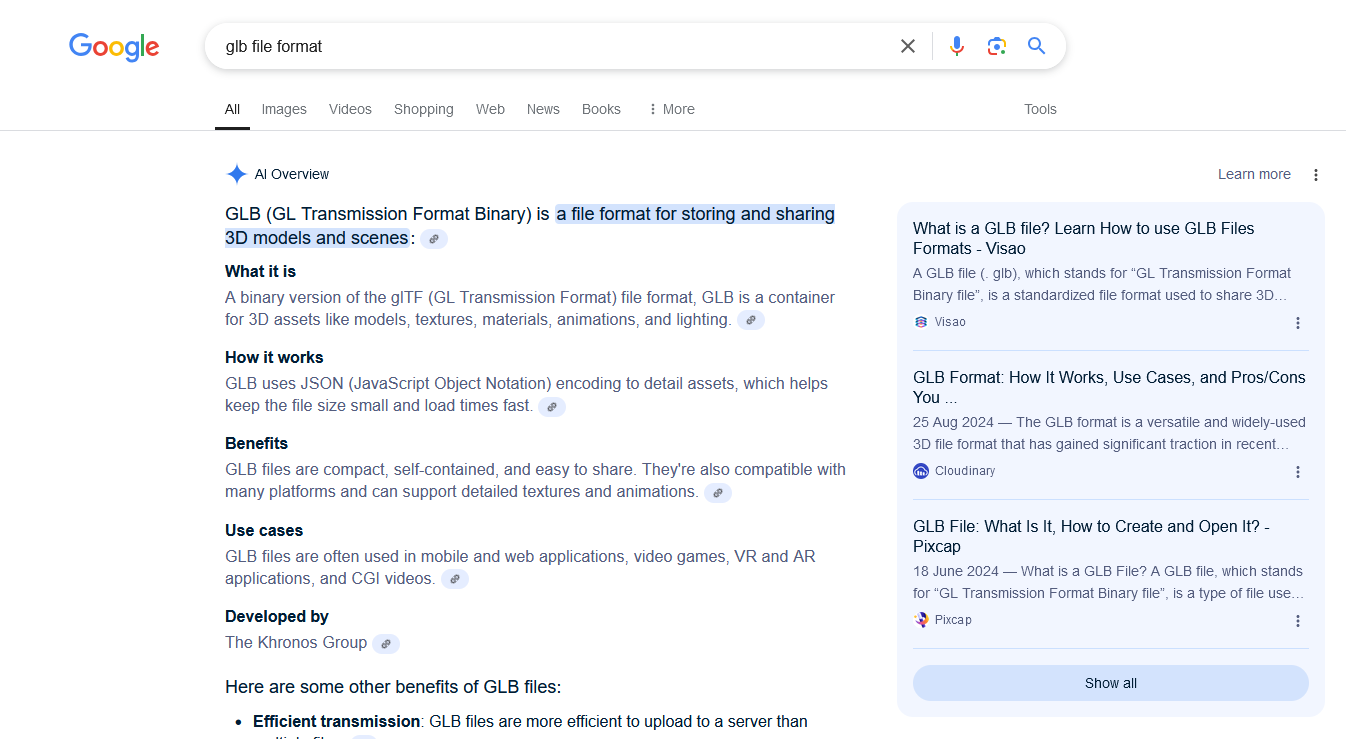1346x739 pixels.
Task: Click the highlighted 'a file format for storing' text
Action: (x=695, y=214)
